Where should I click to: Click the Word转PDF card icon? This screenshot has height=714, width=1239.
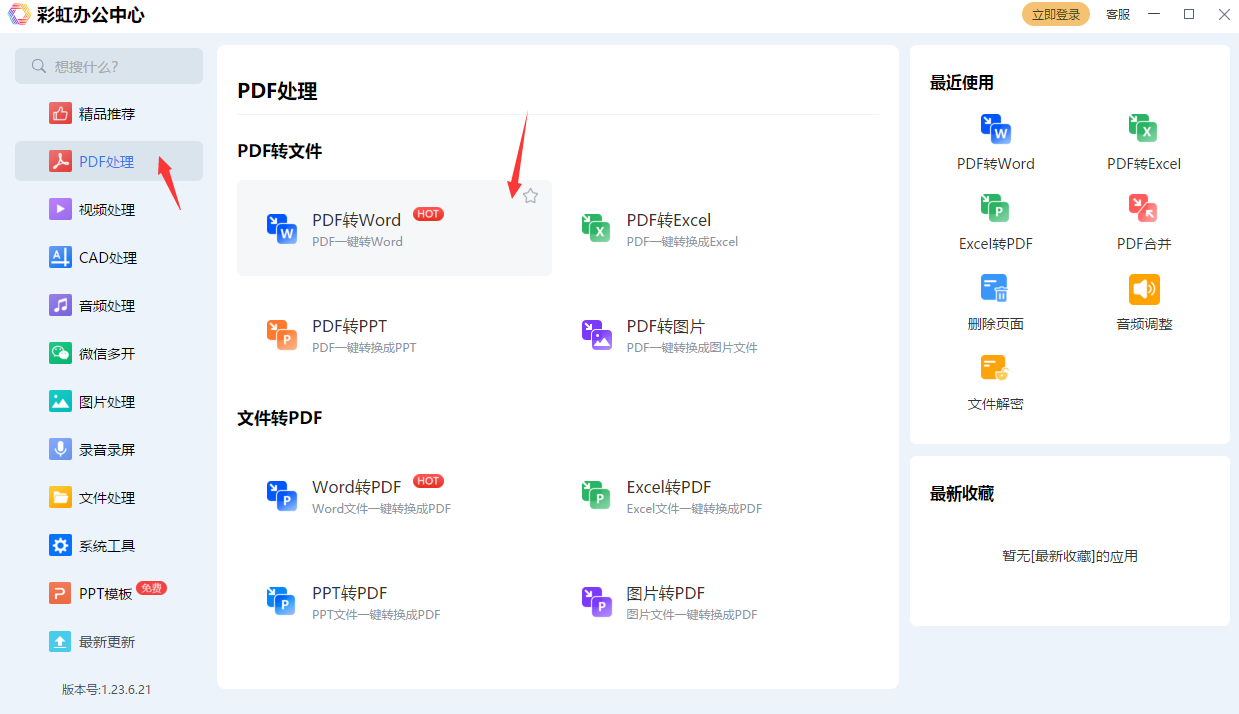pyautogui.click(x=282, y=496)
